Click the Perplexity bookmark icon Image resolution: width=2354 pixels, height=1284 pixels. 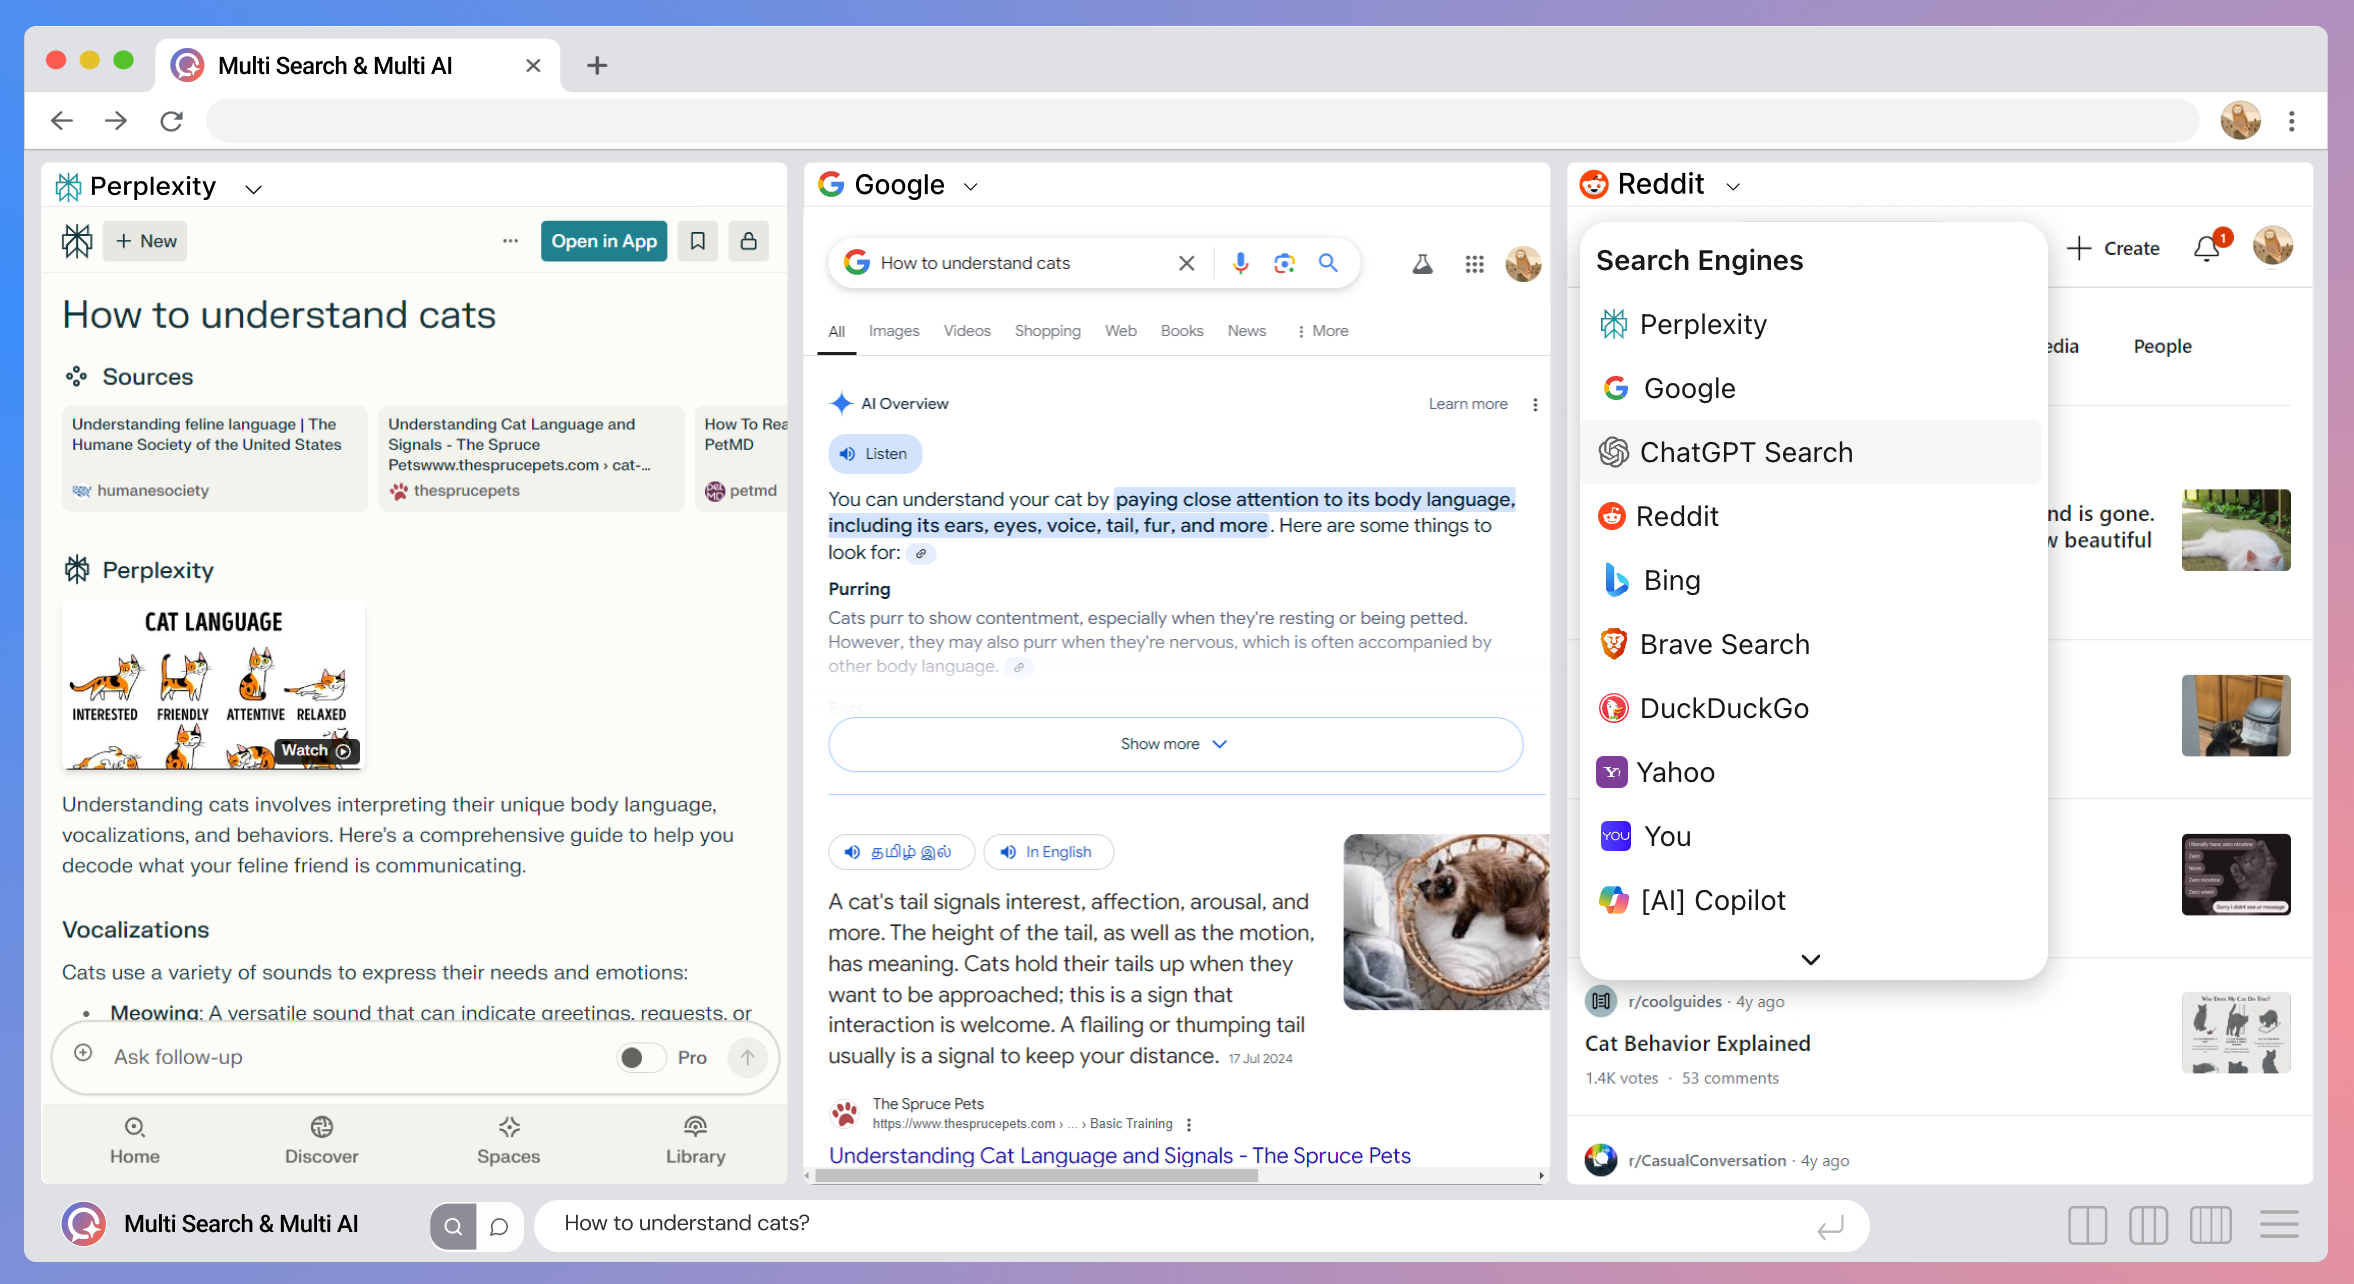698,241
